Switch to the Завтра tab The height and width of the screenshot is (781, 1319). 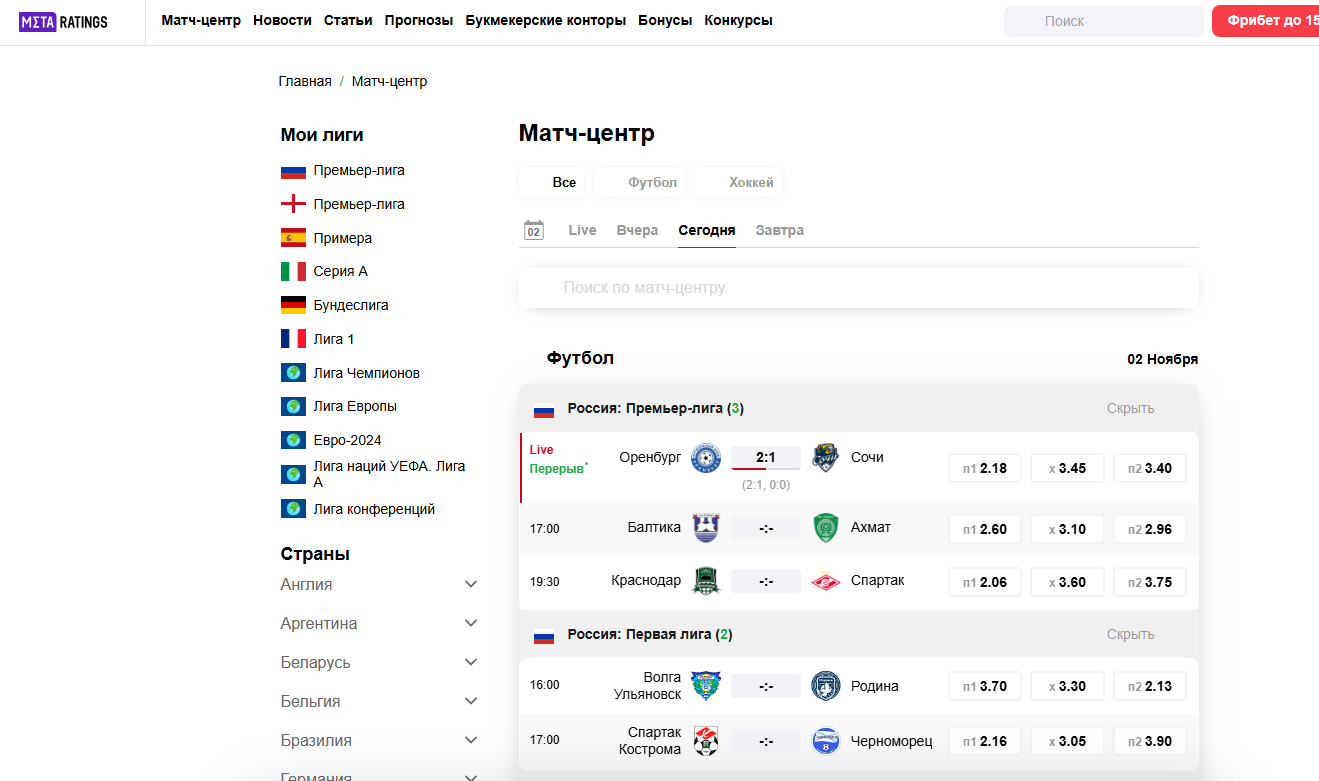(x=779, y=229)
